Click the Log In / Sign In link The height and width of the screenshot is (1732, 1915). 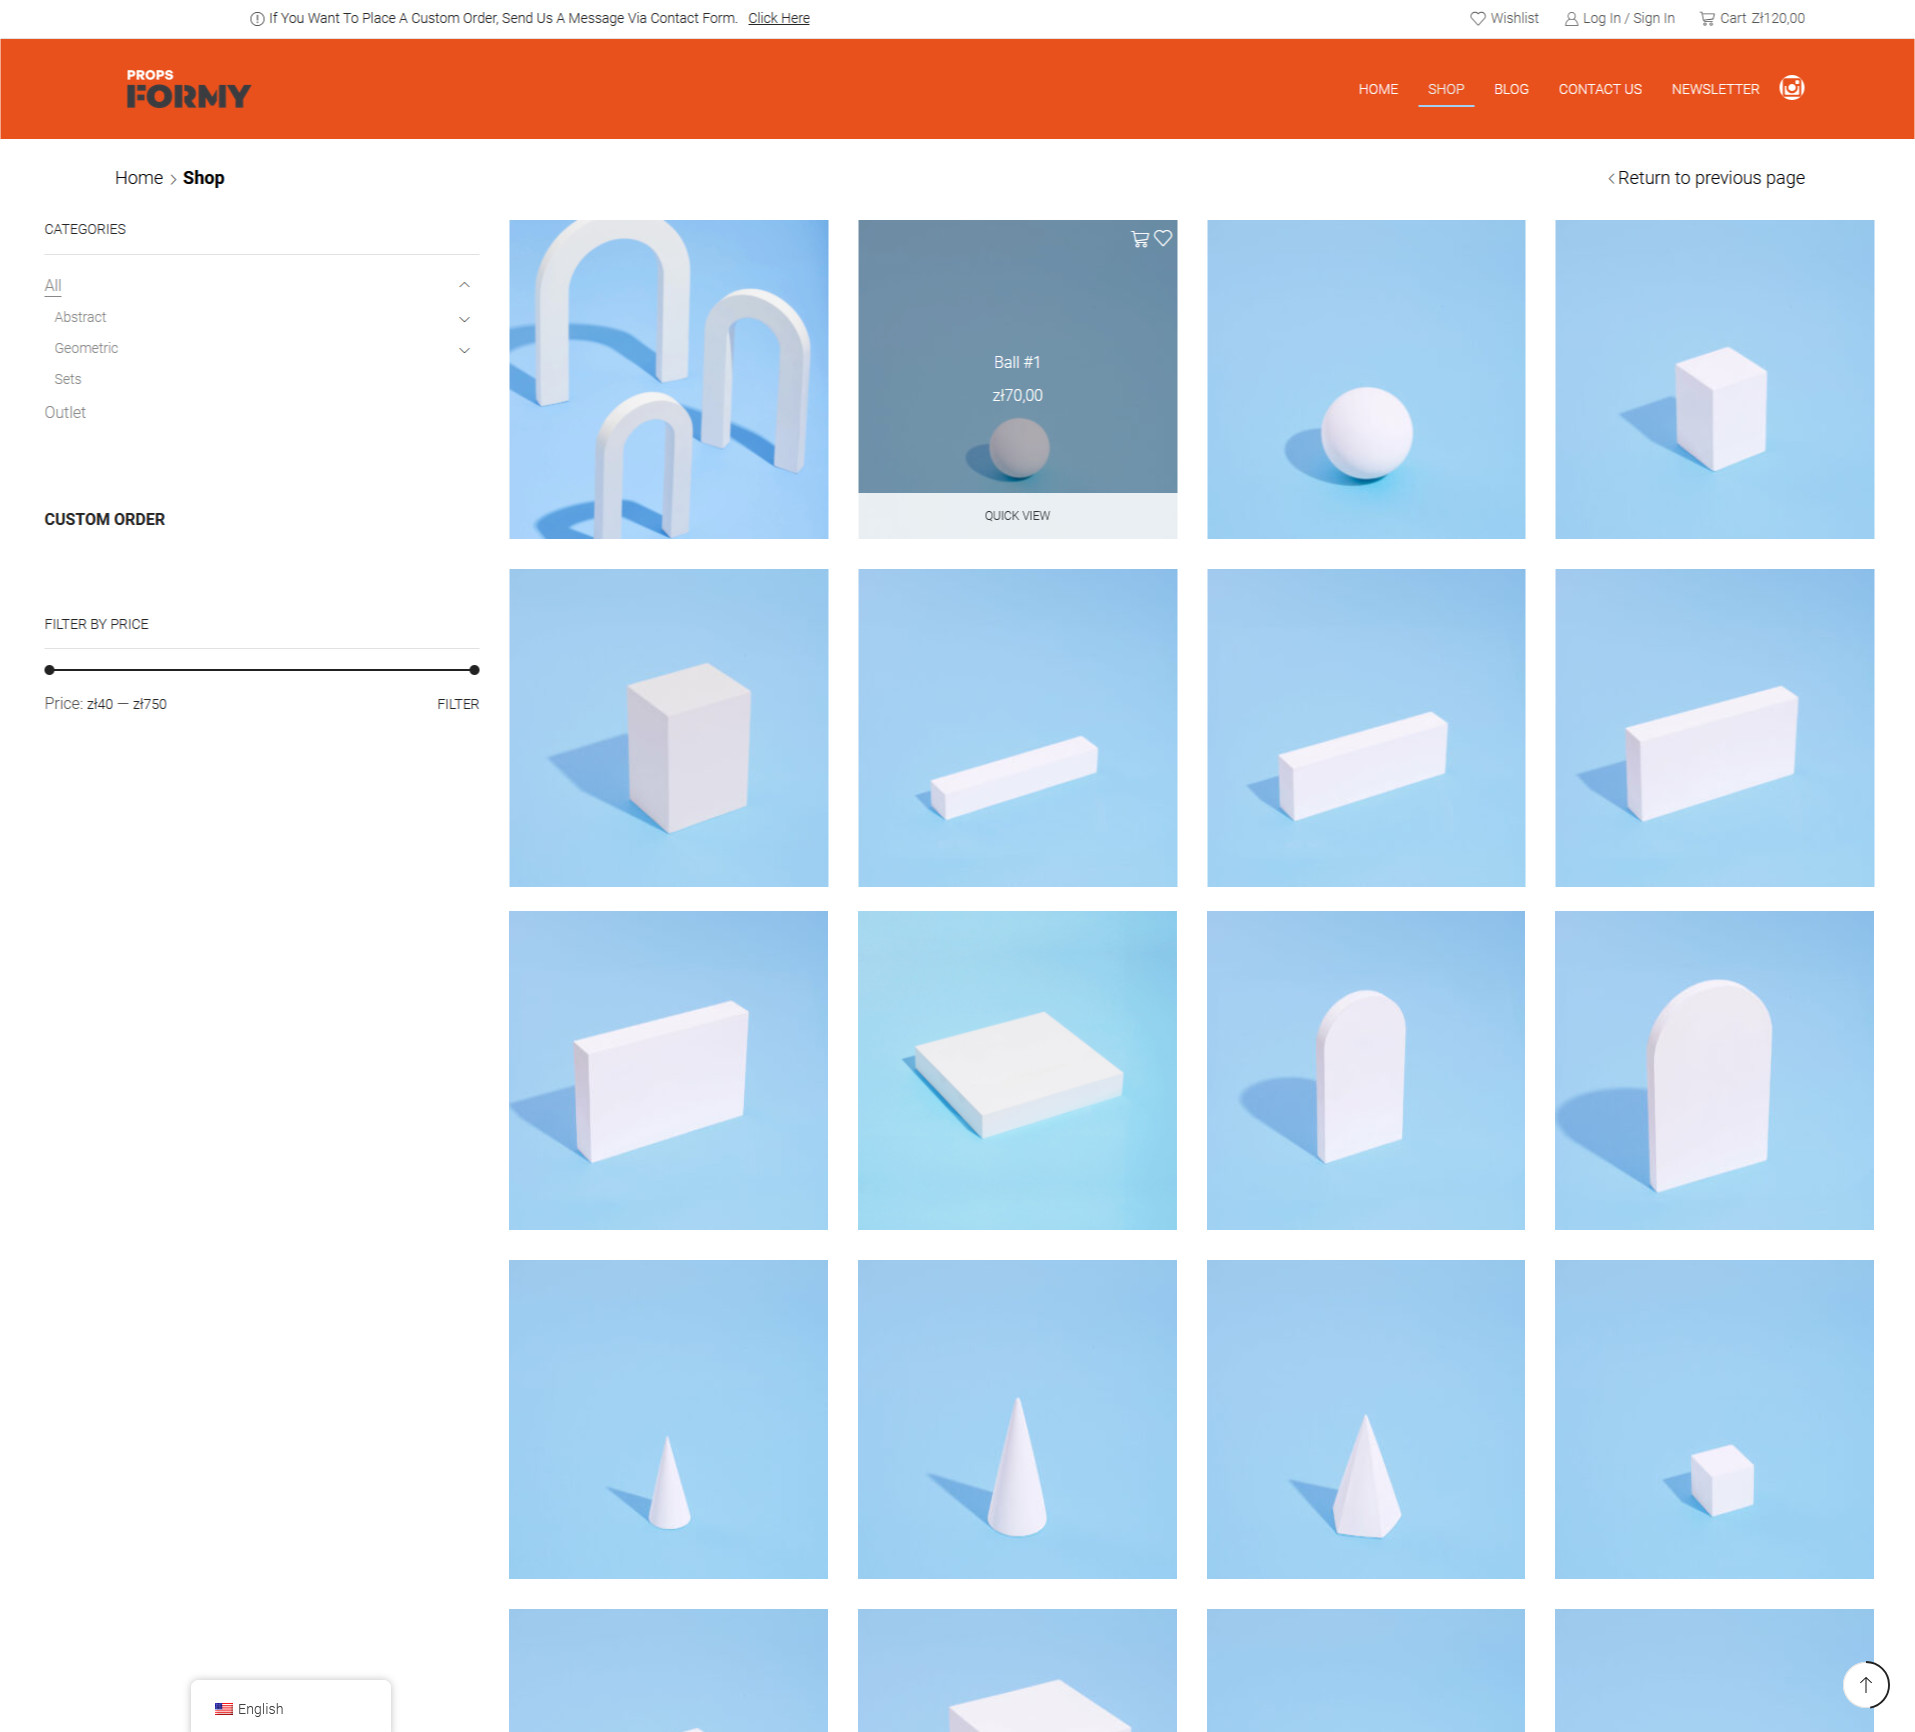(1619, 18)
